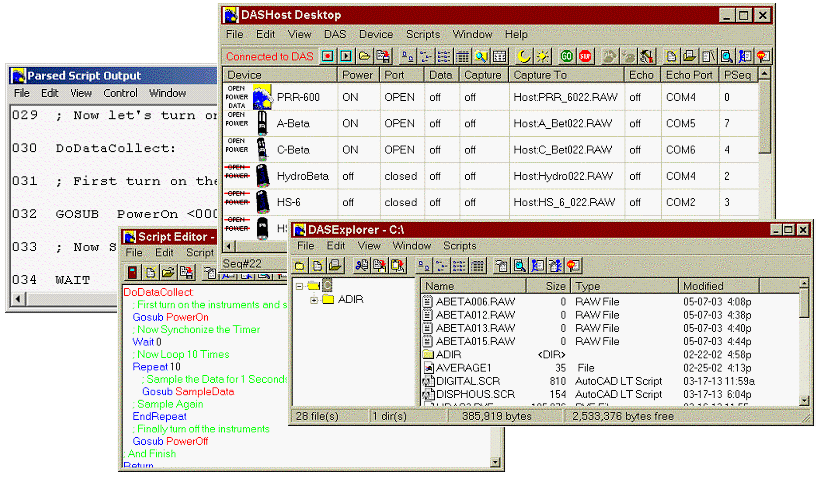Click the Script Editor scroll down arrow
822x486 pixels.
point(495,462)
